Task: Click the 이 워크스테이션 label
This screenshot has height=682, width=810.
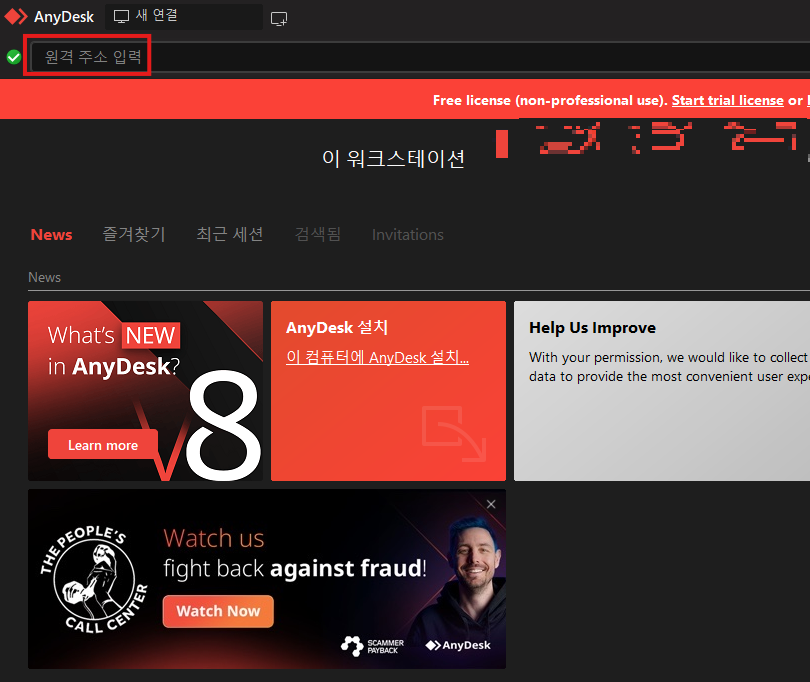Action: tap(394, 158)
